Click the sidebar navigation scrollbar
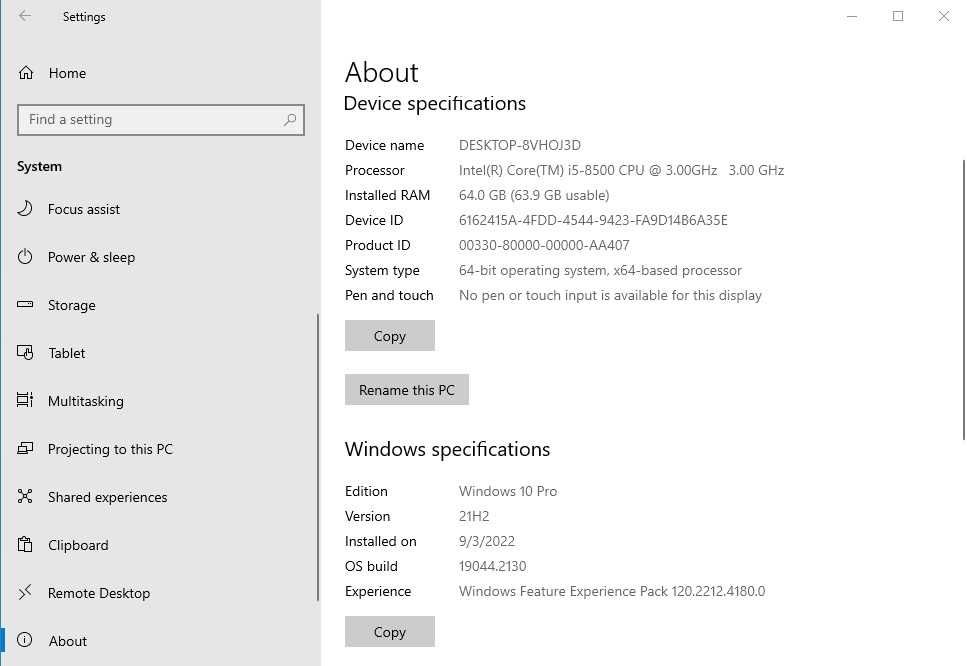 [x=318, y=457]
